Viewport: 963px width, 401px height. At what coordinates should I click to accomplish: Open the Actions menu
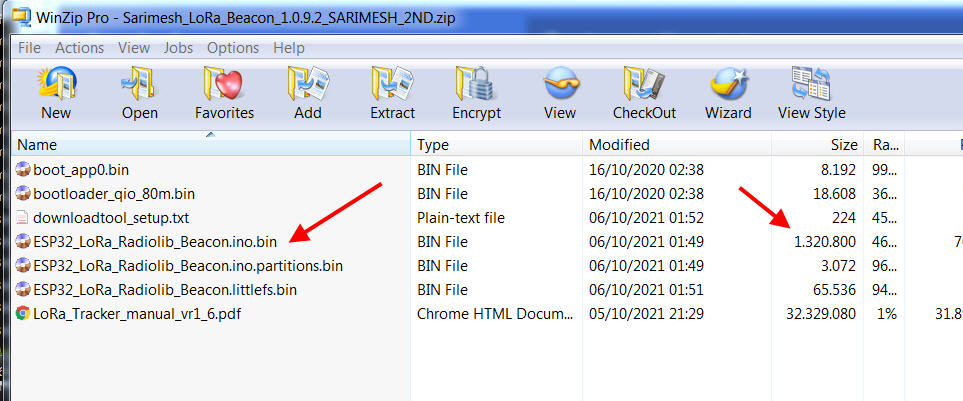(x=79, y=48)
